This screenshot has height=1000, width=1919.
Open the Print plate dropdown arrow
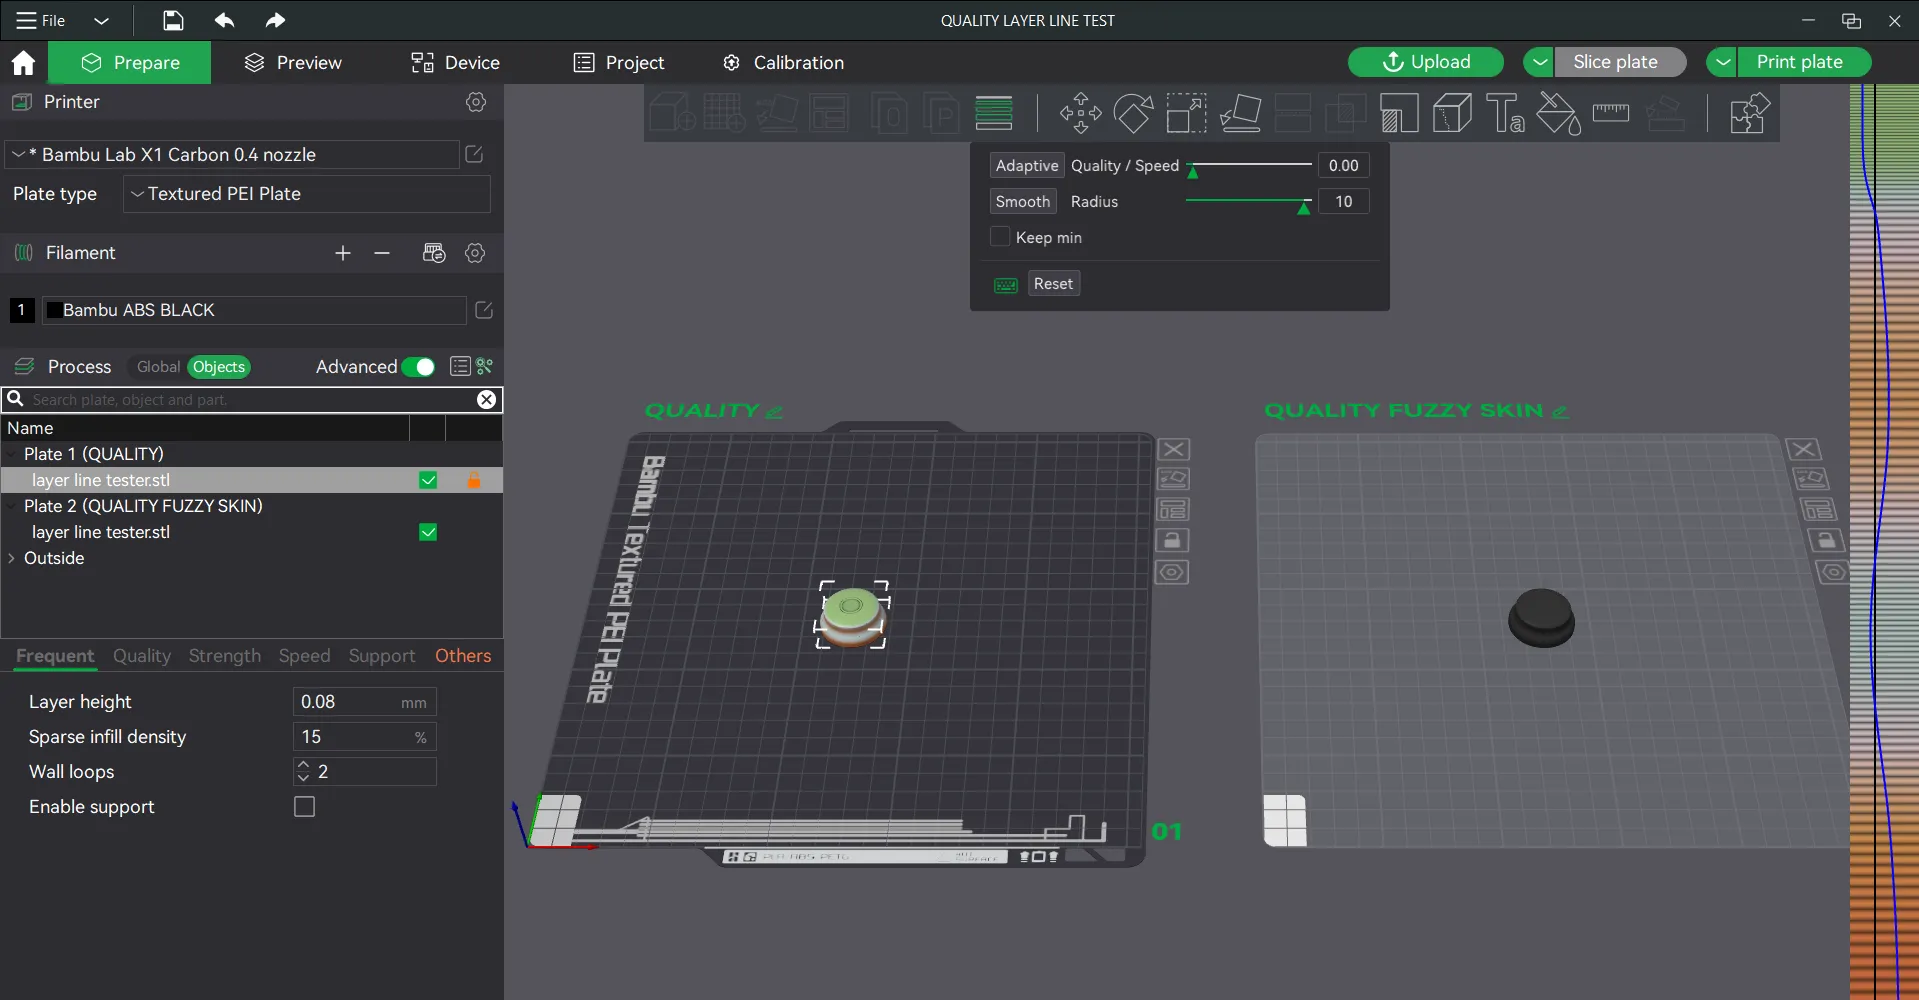(1722, 62)
